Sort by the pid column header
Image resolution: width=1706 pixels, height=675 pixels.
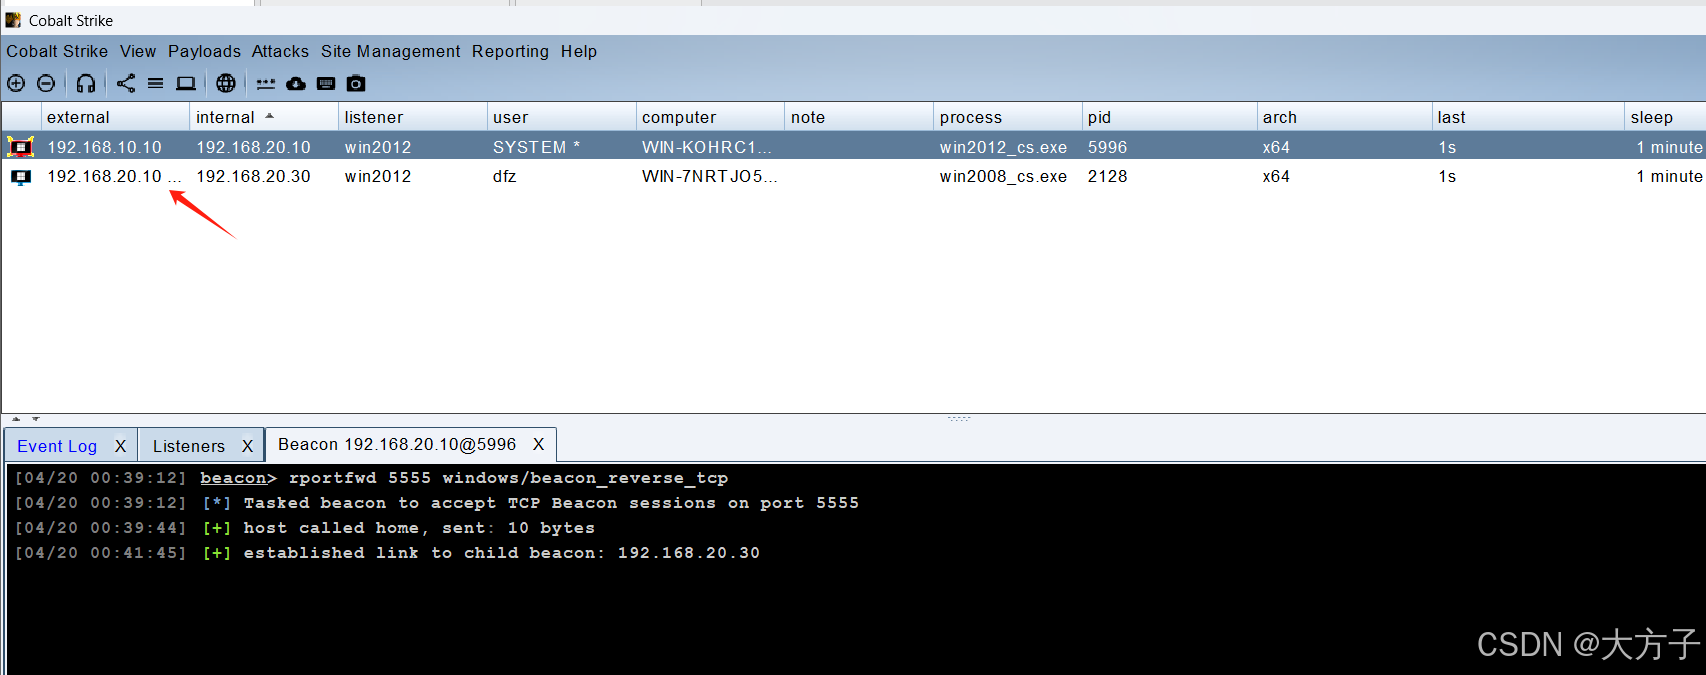pyautogui.click(x=1169, y=117)
